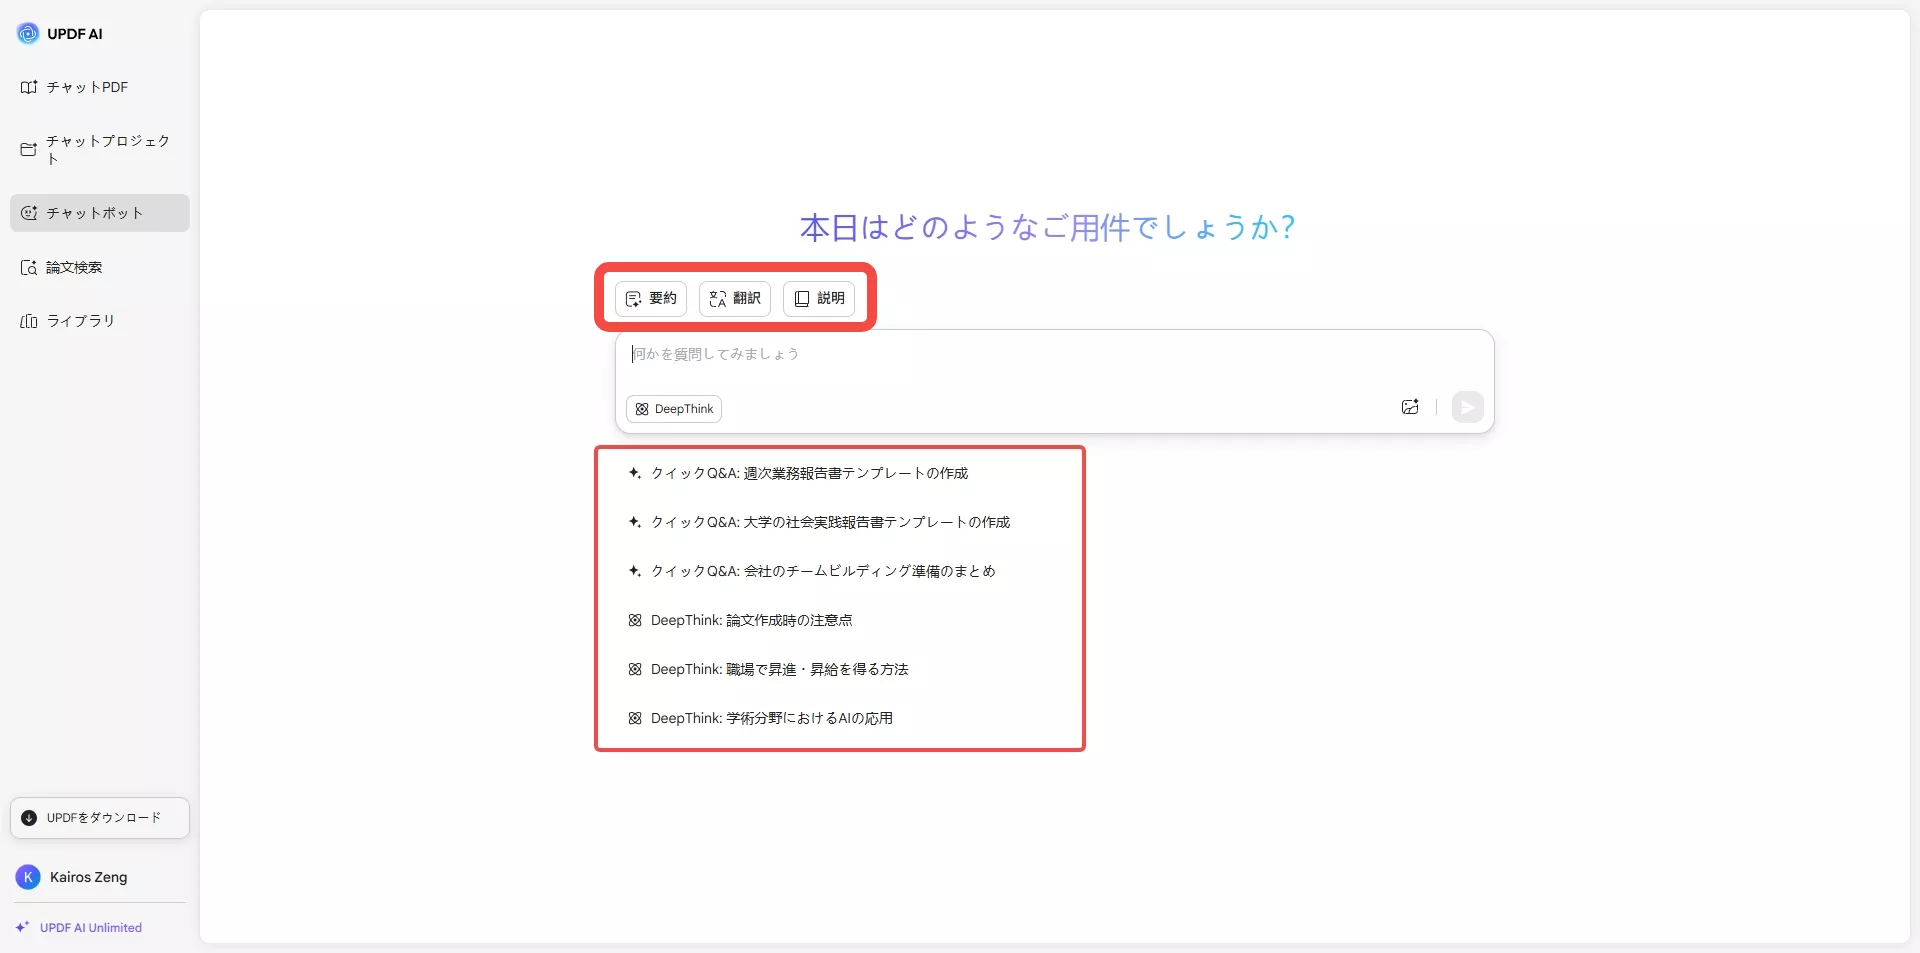The image size is (1920, 953).
Task: Click the UPDF AI Unlimited link
Action: (x=79, y=928)
